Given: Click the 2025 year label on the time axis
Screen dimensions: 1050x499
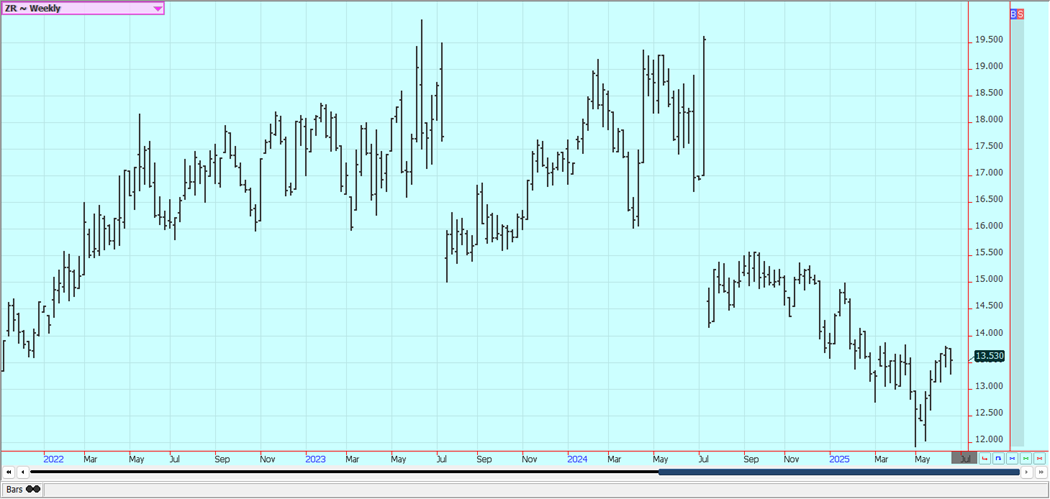Looking at the screenshot, I should pyautogui.click(x=840, y=459).
